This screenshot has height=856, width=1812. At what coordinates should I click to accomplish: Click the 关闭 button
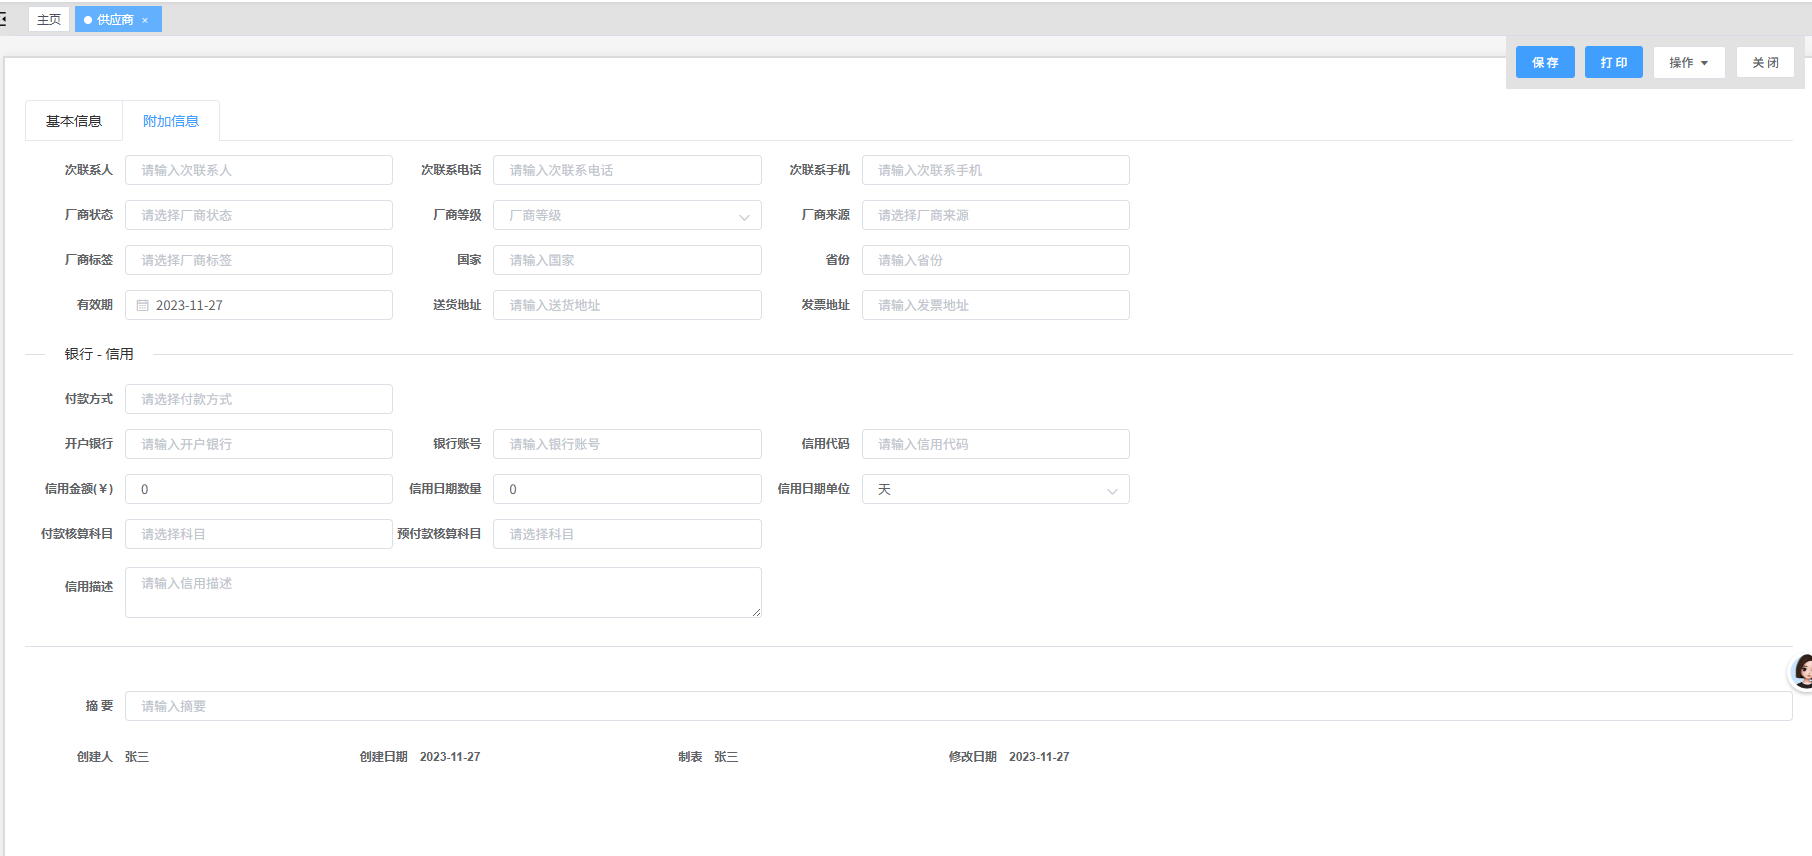[1765, 63]
